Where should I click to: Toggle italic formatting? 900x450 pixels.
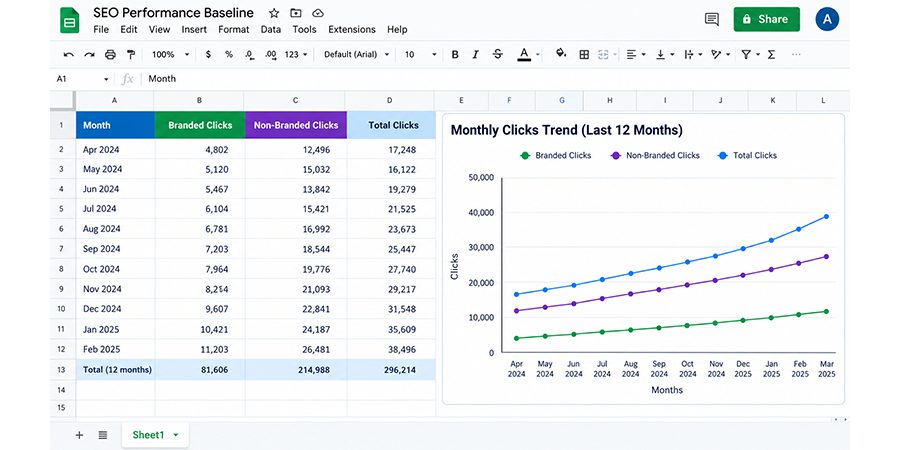click(475, 55)
